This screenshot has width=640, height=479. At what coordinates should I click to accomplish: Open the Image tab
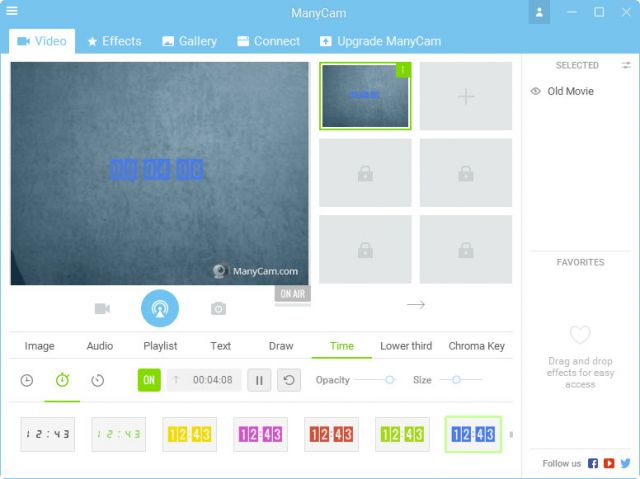click(x=40, y=346)
